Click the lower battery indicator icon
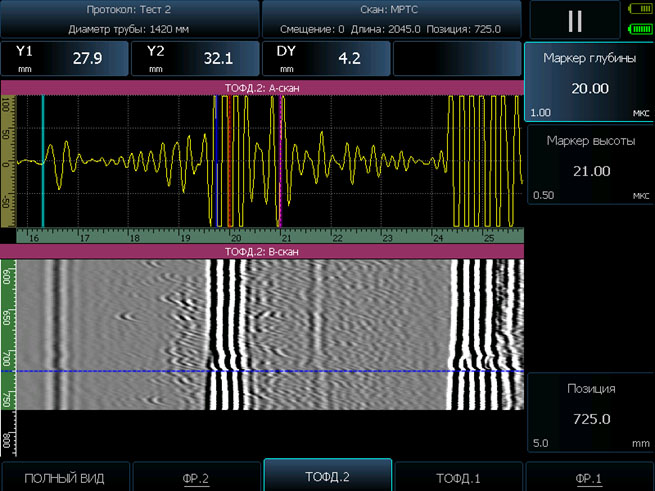 click(639, 29)
